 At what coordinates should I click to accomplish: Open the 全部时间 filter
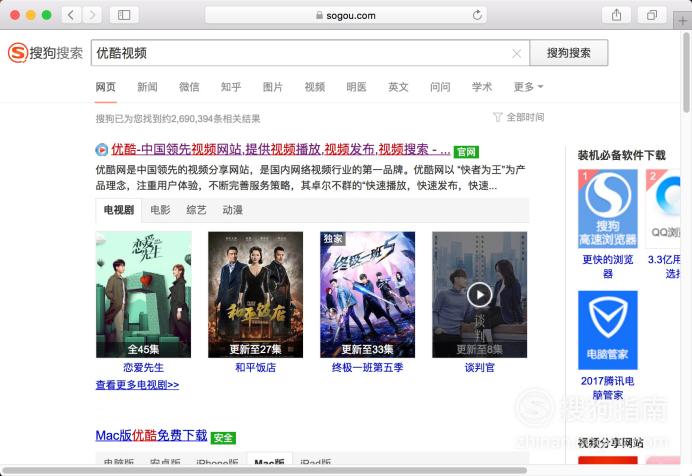pyautogui.click(x=519, y=117)
